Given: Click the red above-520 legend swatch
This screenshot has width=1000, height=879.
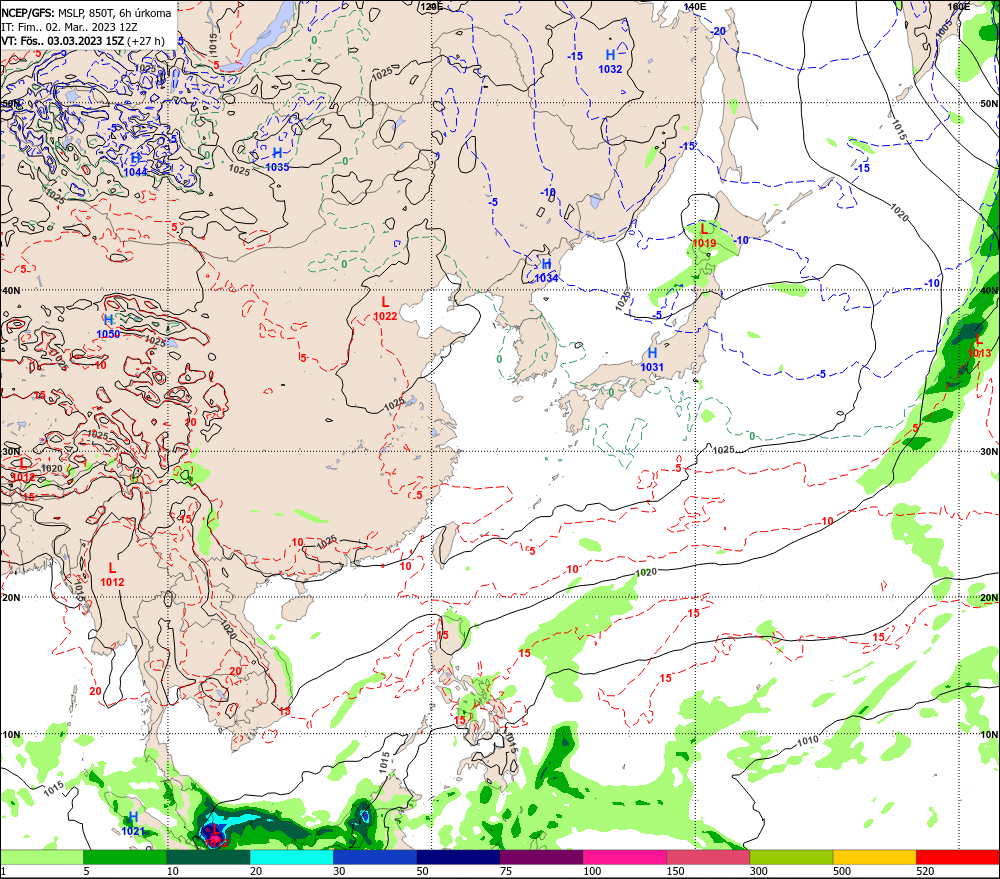Looking at the screenshot, I should pyautogui.click(x=958, y=857).
